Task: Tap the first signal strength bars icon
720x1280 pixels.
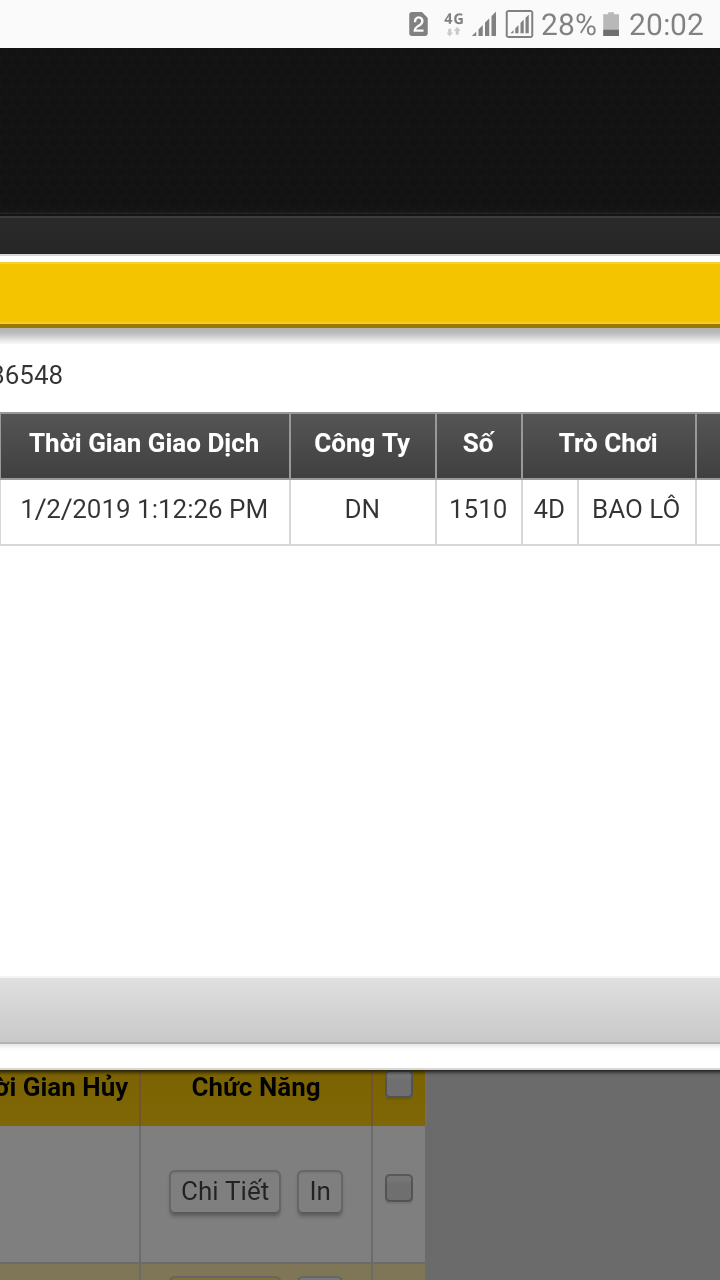Action: (x=485, y=24)
